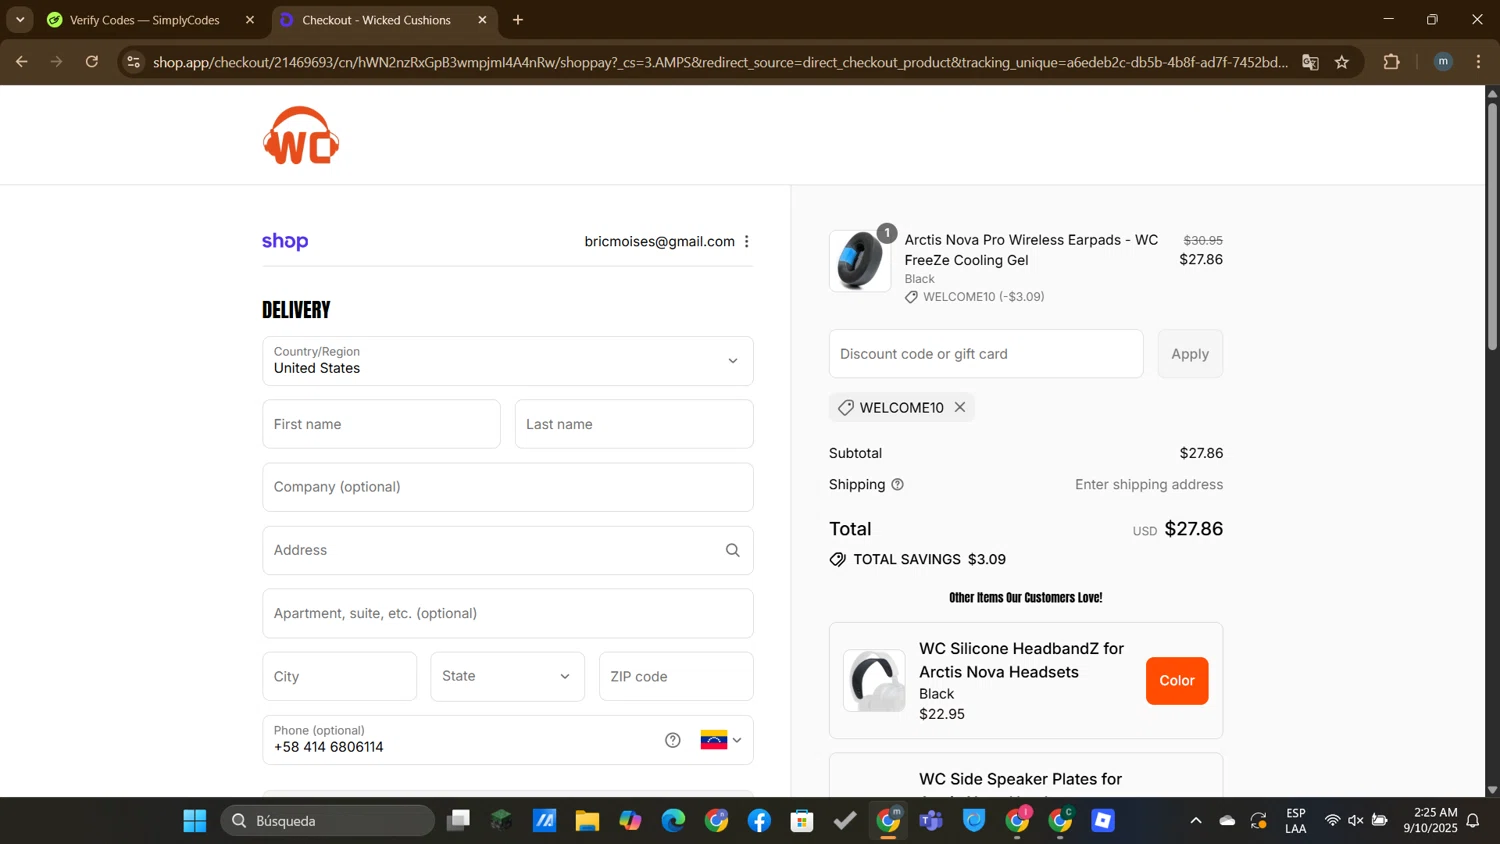
Task: Click the TOTAL SAVINGS $3.09 line
Action: (x=918, y=560)
